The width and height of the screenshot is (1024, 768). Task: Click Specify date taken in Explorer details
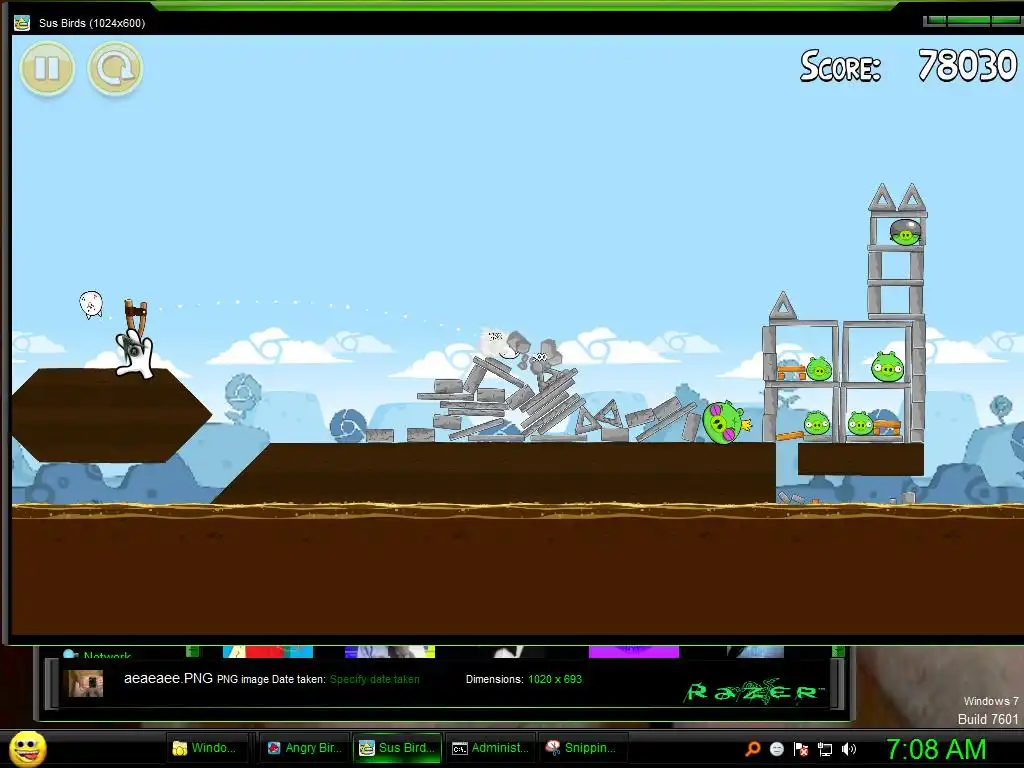375,679
